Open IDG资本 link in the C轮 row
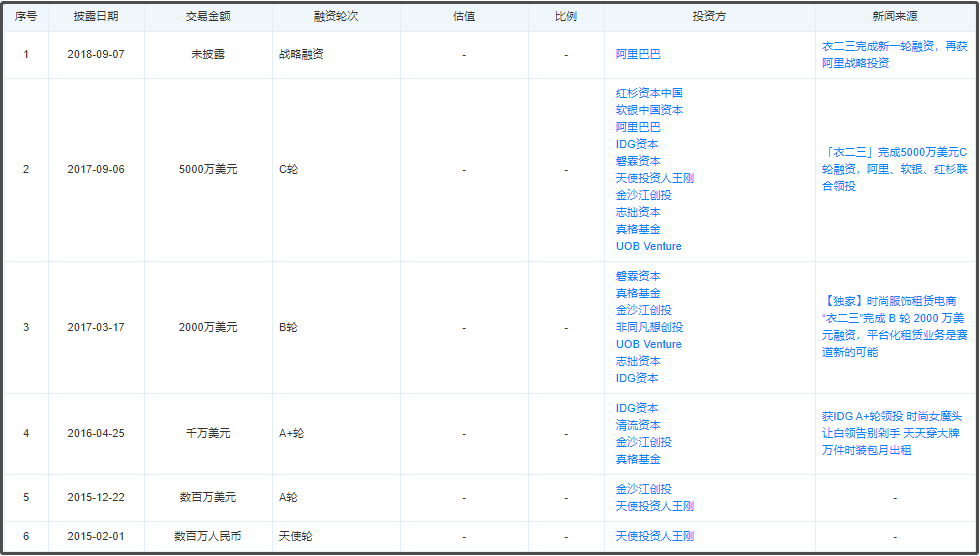980x556 pixels. click(x=636, y=144)
